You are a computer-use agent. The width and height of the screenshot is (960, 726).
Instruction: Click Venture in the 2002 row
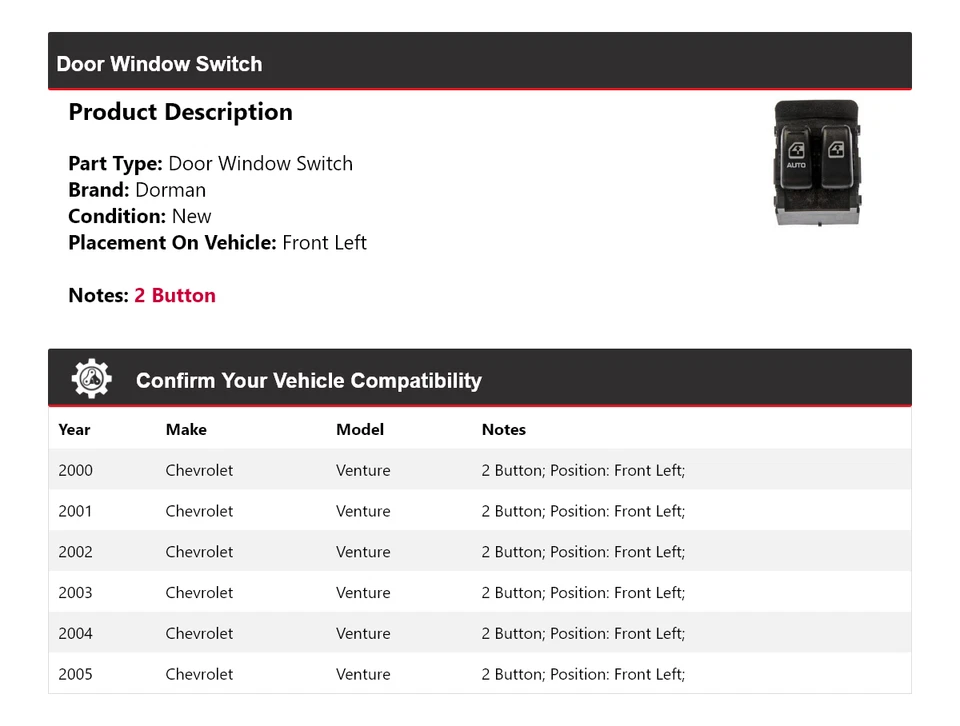(363, 552)
